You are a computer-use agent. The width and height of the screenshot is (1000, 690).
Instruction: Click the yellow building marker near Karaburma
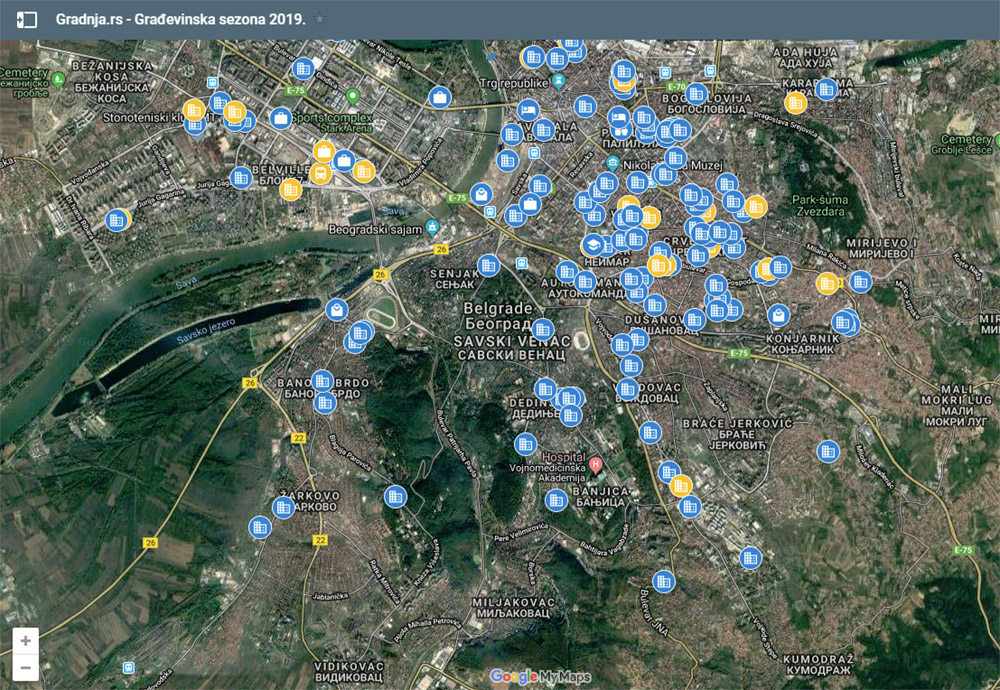coord(796,102)
